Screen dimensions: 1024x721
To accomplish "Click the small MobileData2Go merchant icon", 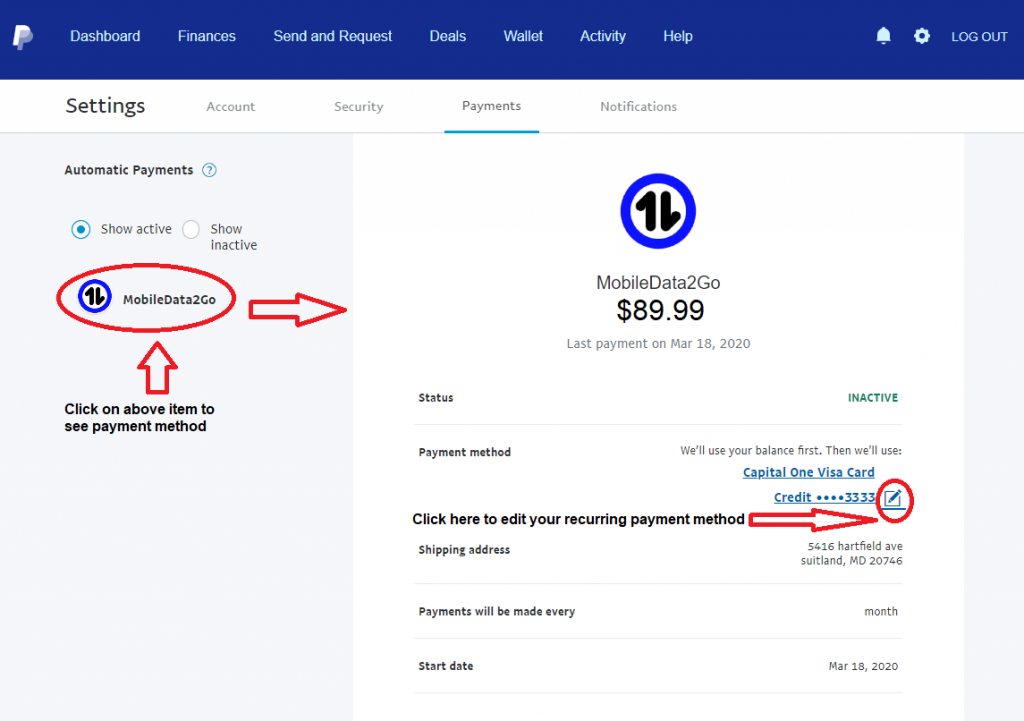I will tap(95, 296).
